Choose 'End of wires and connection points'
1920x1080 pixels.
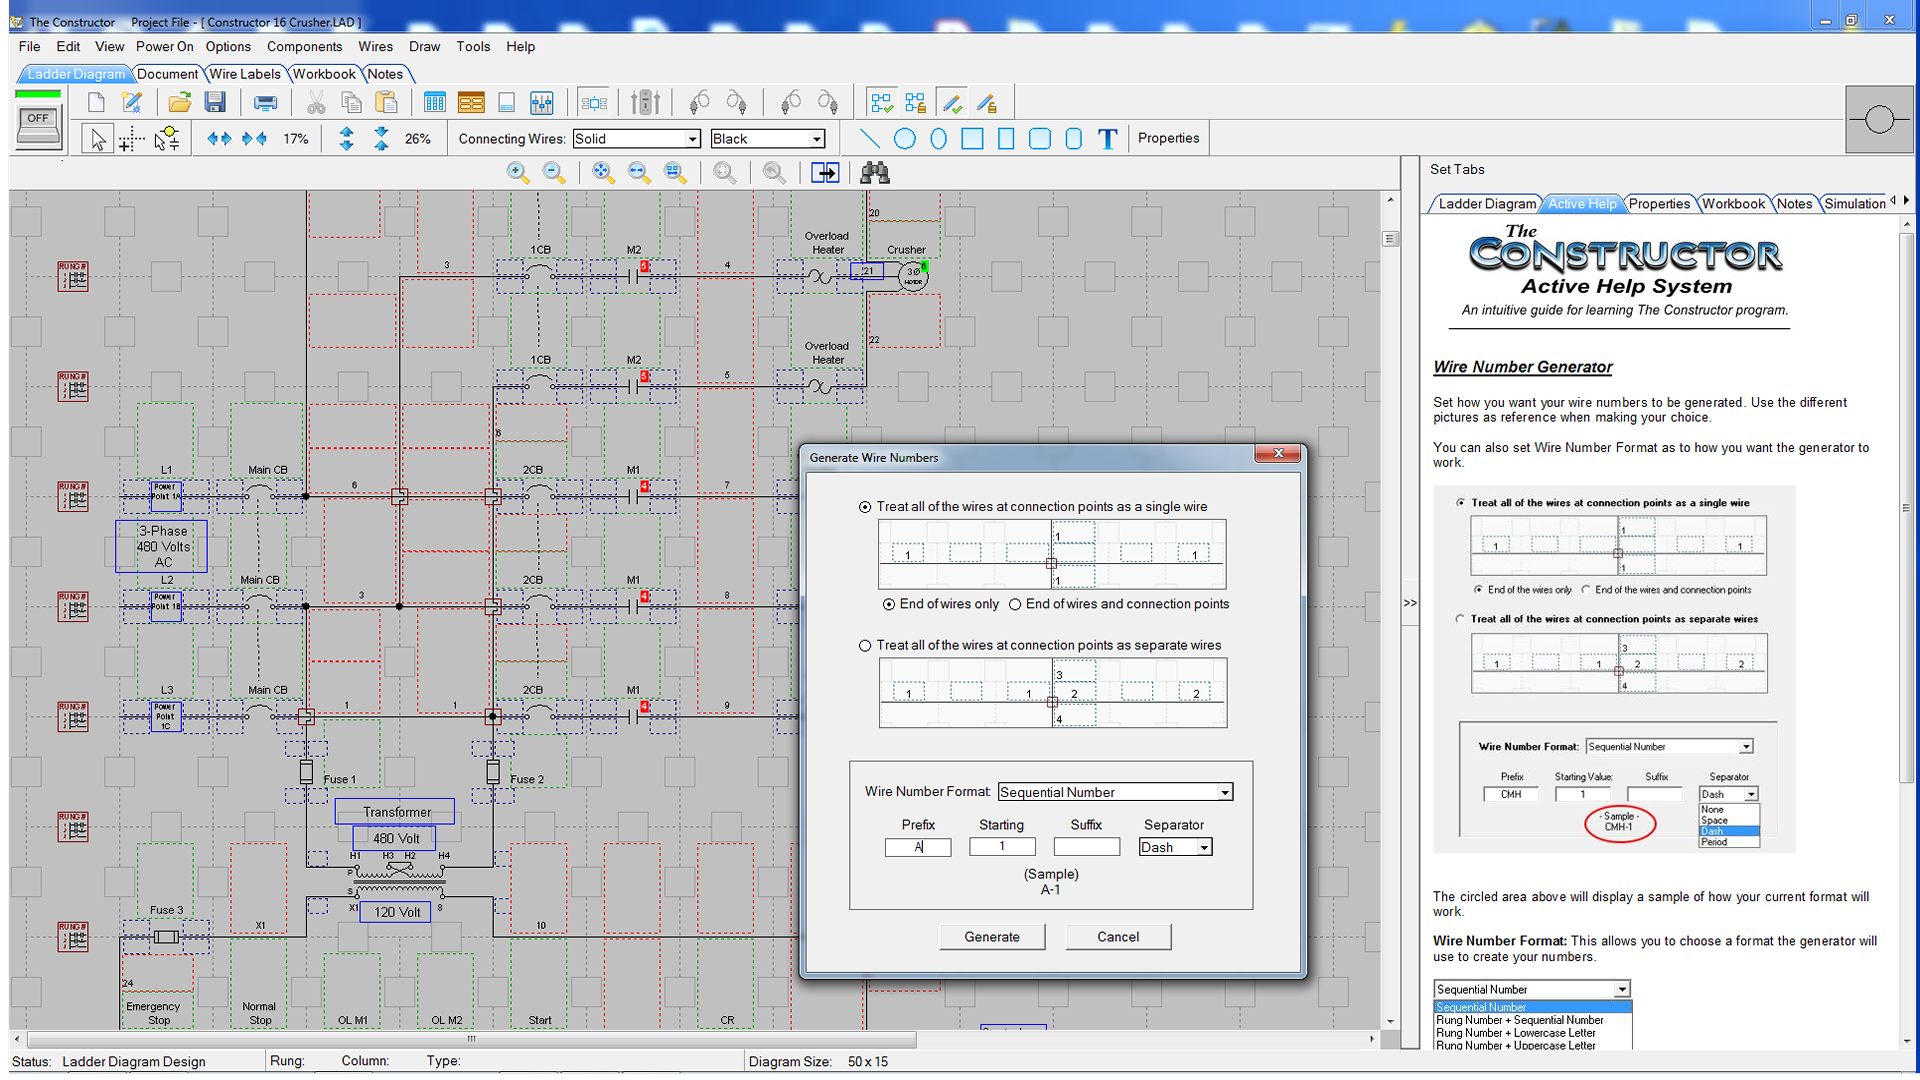pos(1015,604)
